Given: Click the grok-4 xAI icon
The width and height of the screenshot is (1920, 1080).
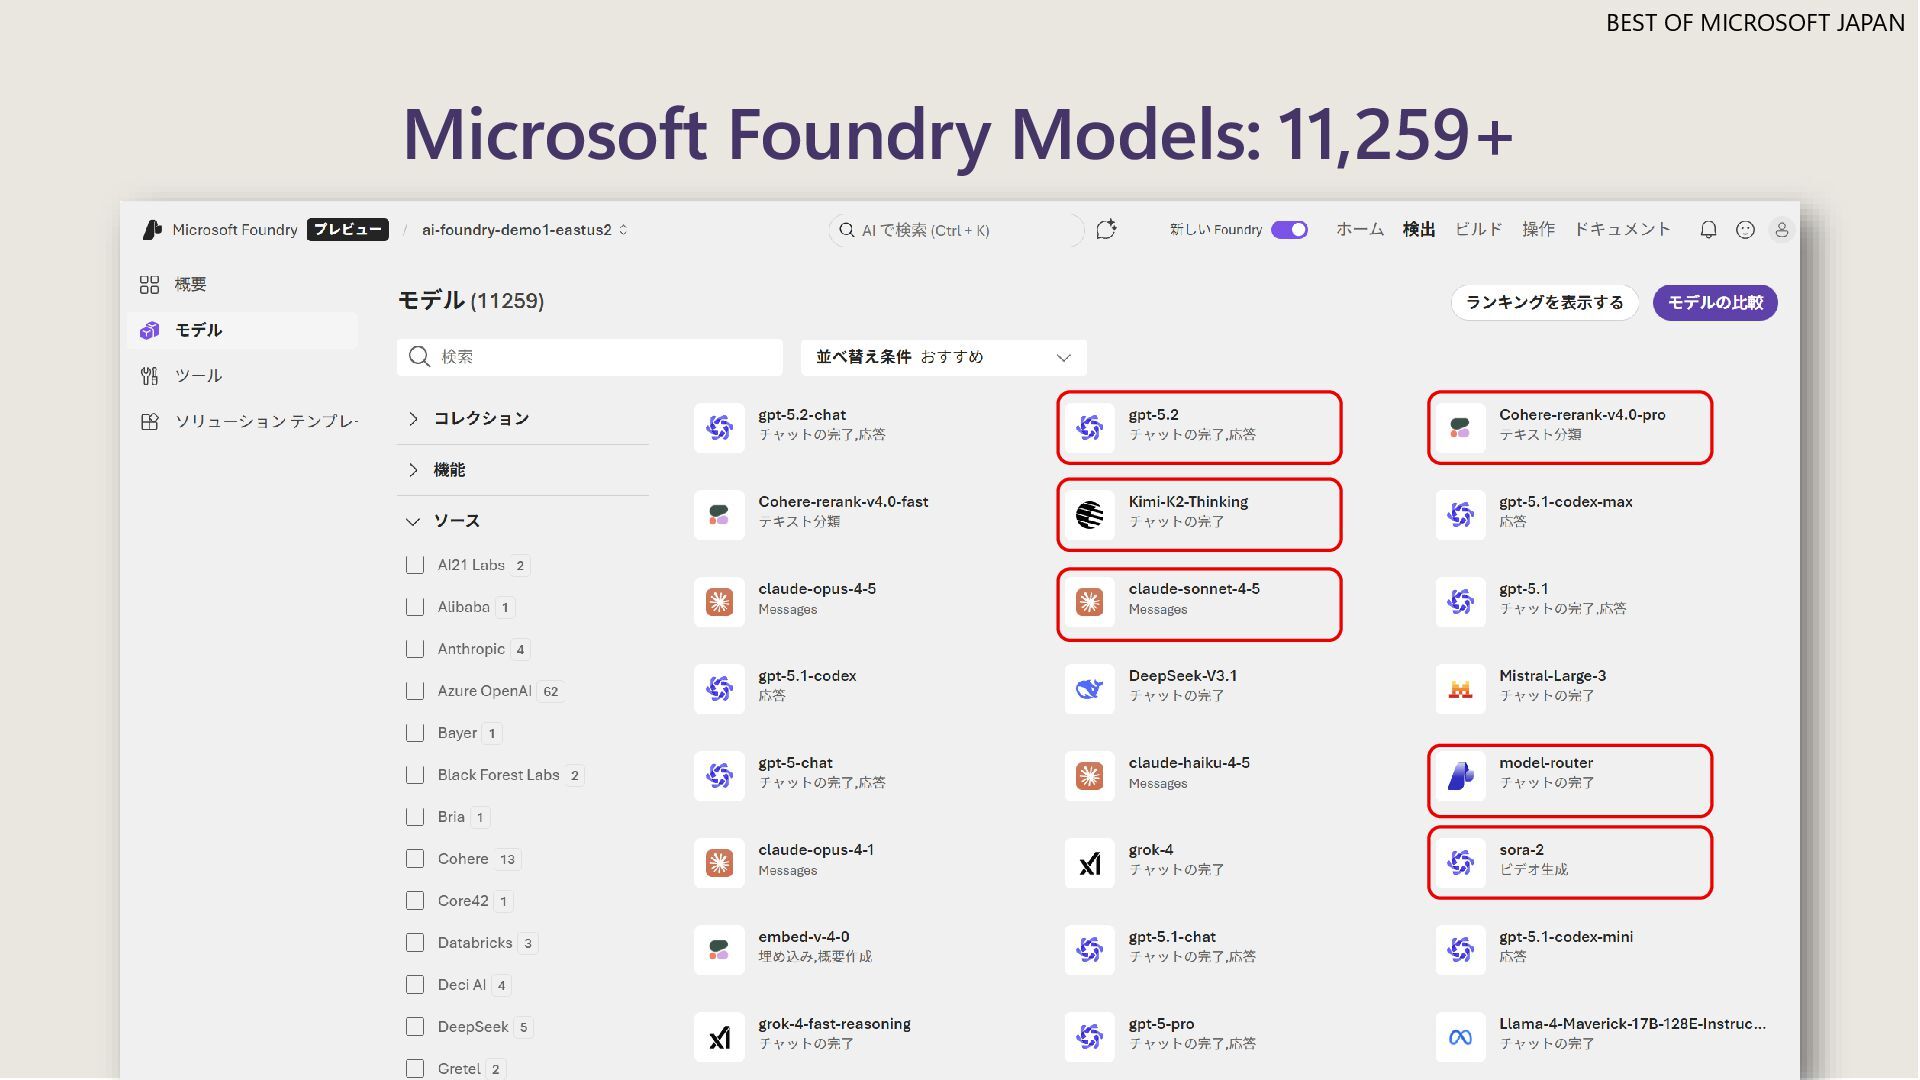Looking at the screenshot, I should [1089, 863].
